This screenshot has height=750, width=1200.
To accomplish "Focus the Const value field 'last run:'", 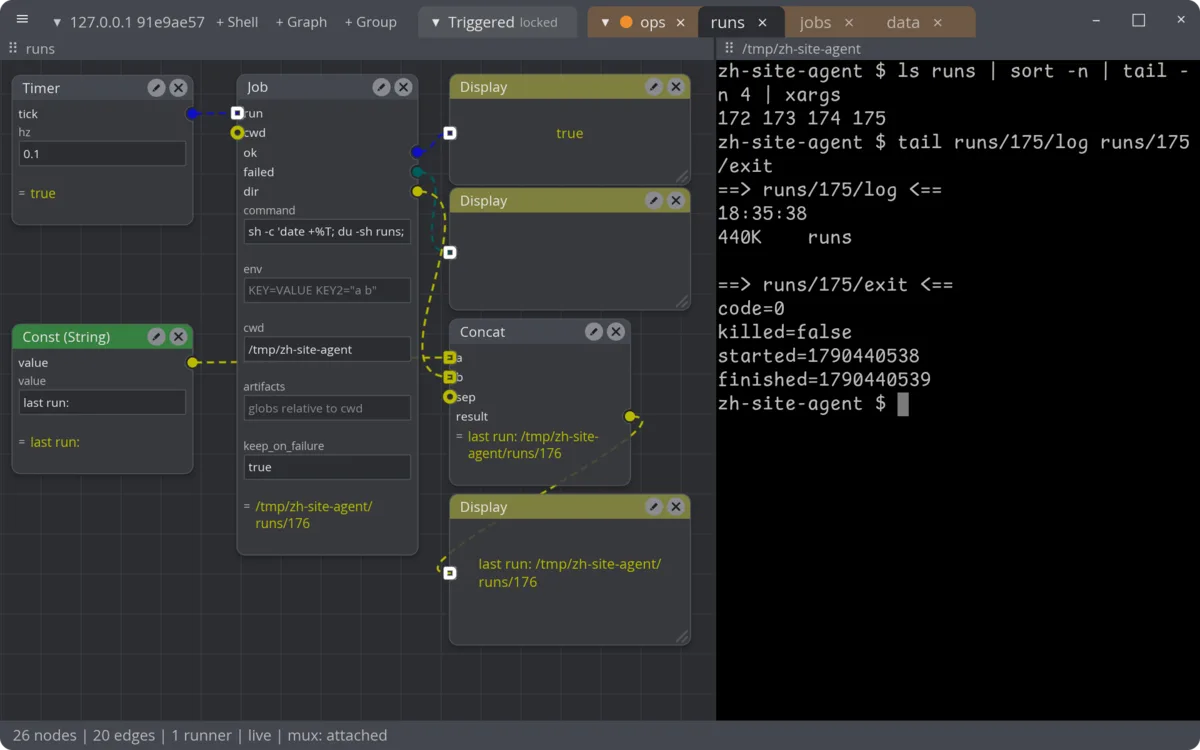I will pyautogui.click(x=102, y=402).
